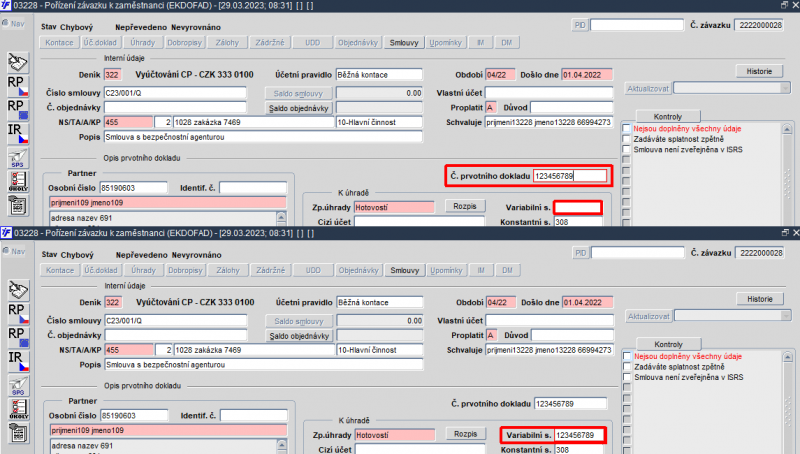
Task: Open dropdown next to Aktualizovat in lower window
Action: click(785, 316)
